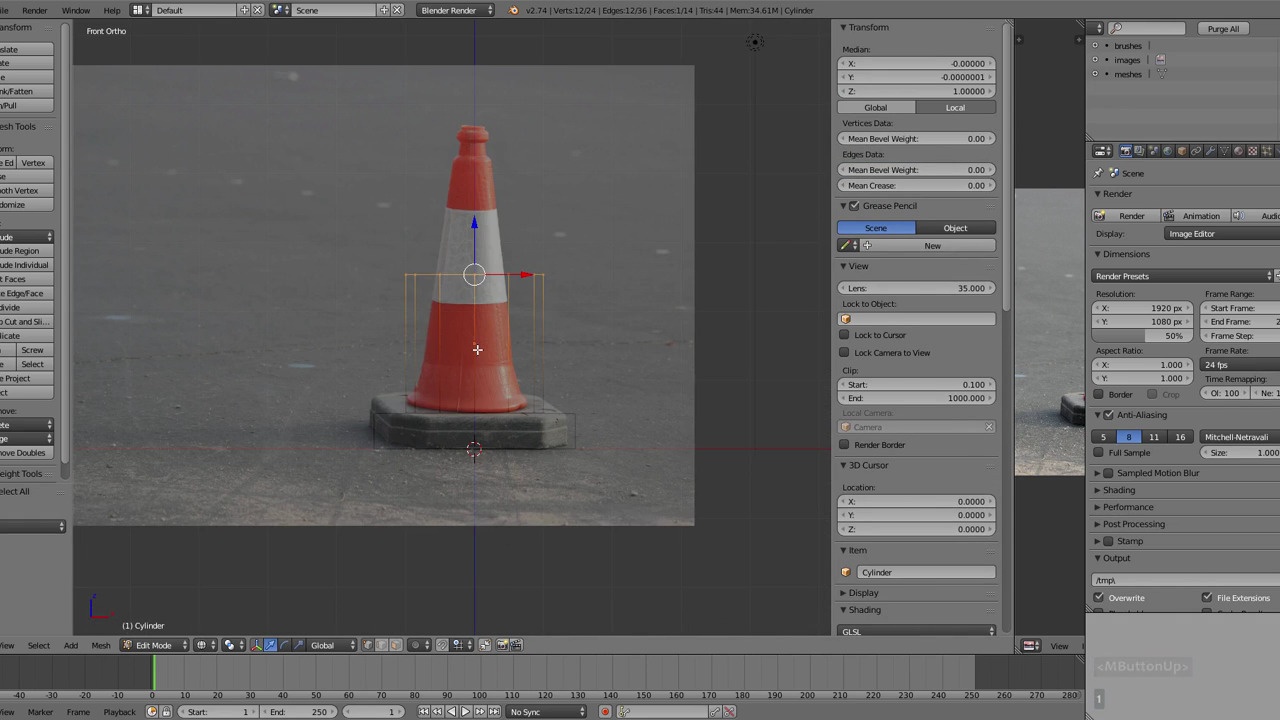Open the Blender Render engine dropdown
1280x720 pixels.
[x=456, y=10]
